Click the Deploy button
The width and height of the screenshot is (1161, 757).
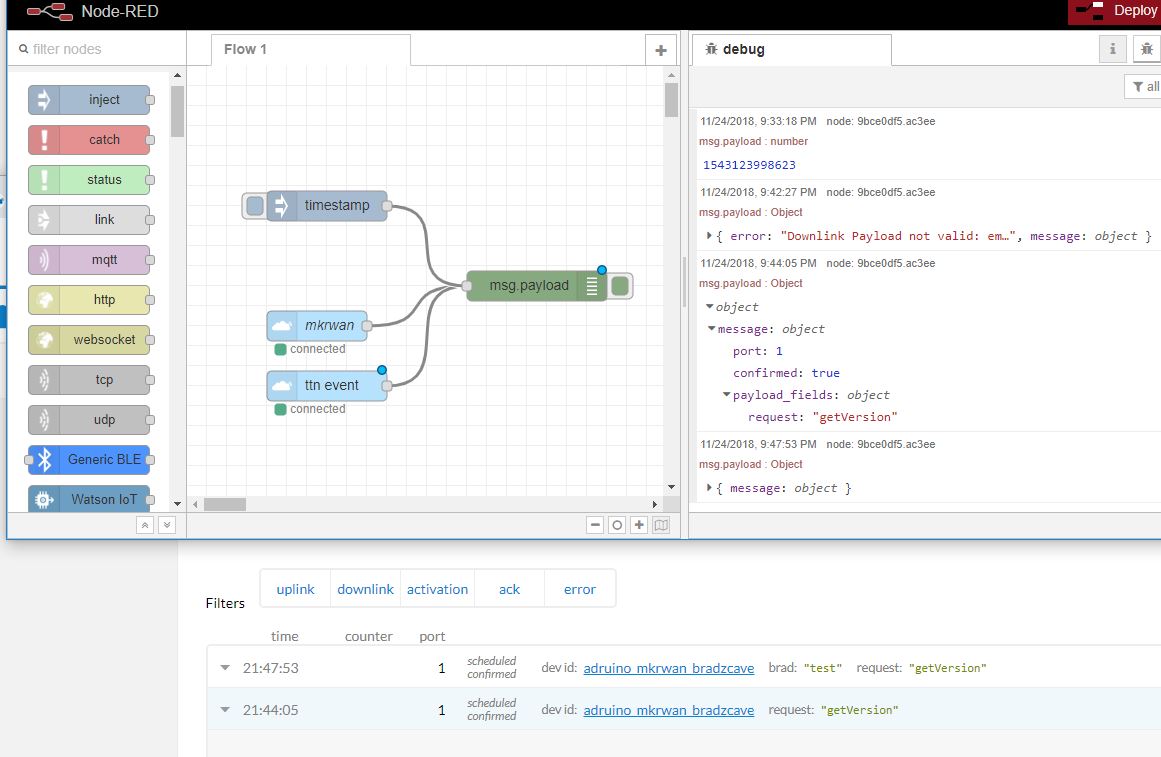pyautogui.click(x=1118, y=11)
